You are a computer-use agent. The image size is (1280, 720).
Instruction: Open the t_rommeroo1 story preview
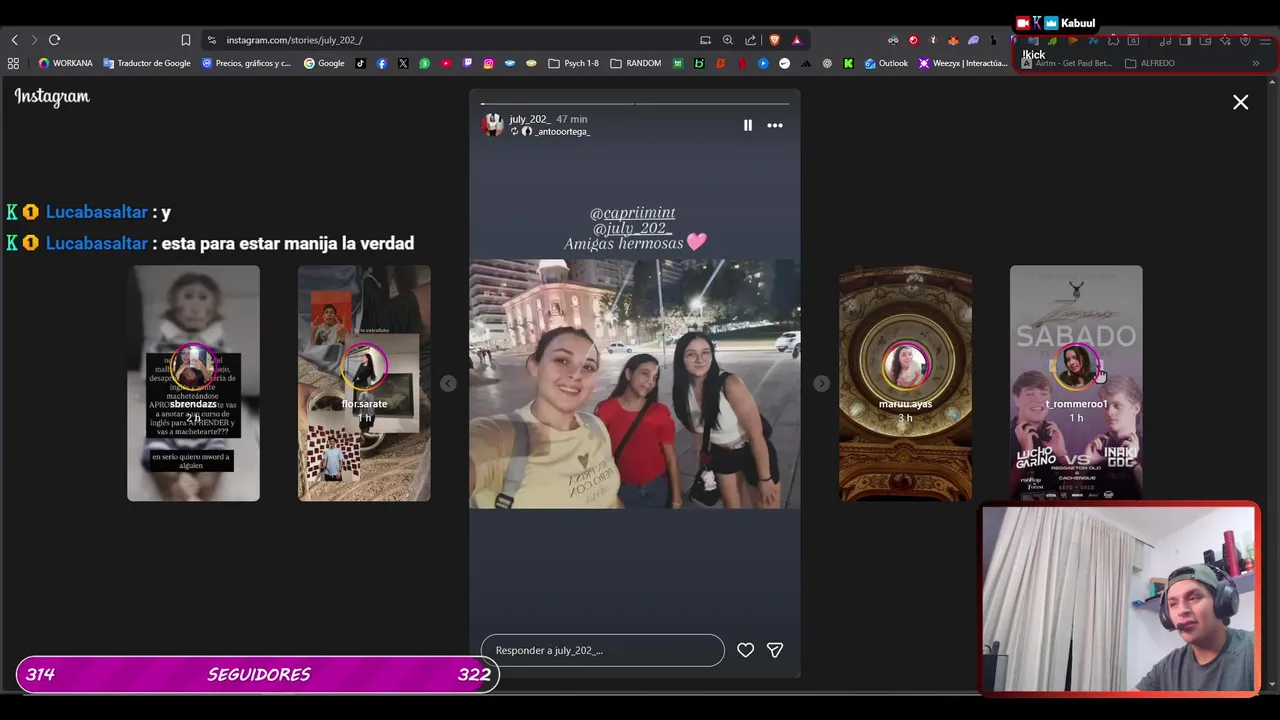click(x=1076, y=383)
